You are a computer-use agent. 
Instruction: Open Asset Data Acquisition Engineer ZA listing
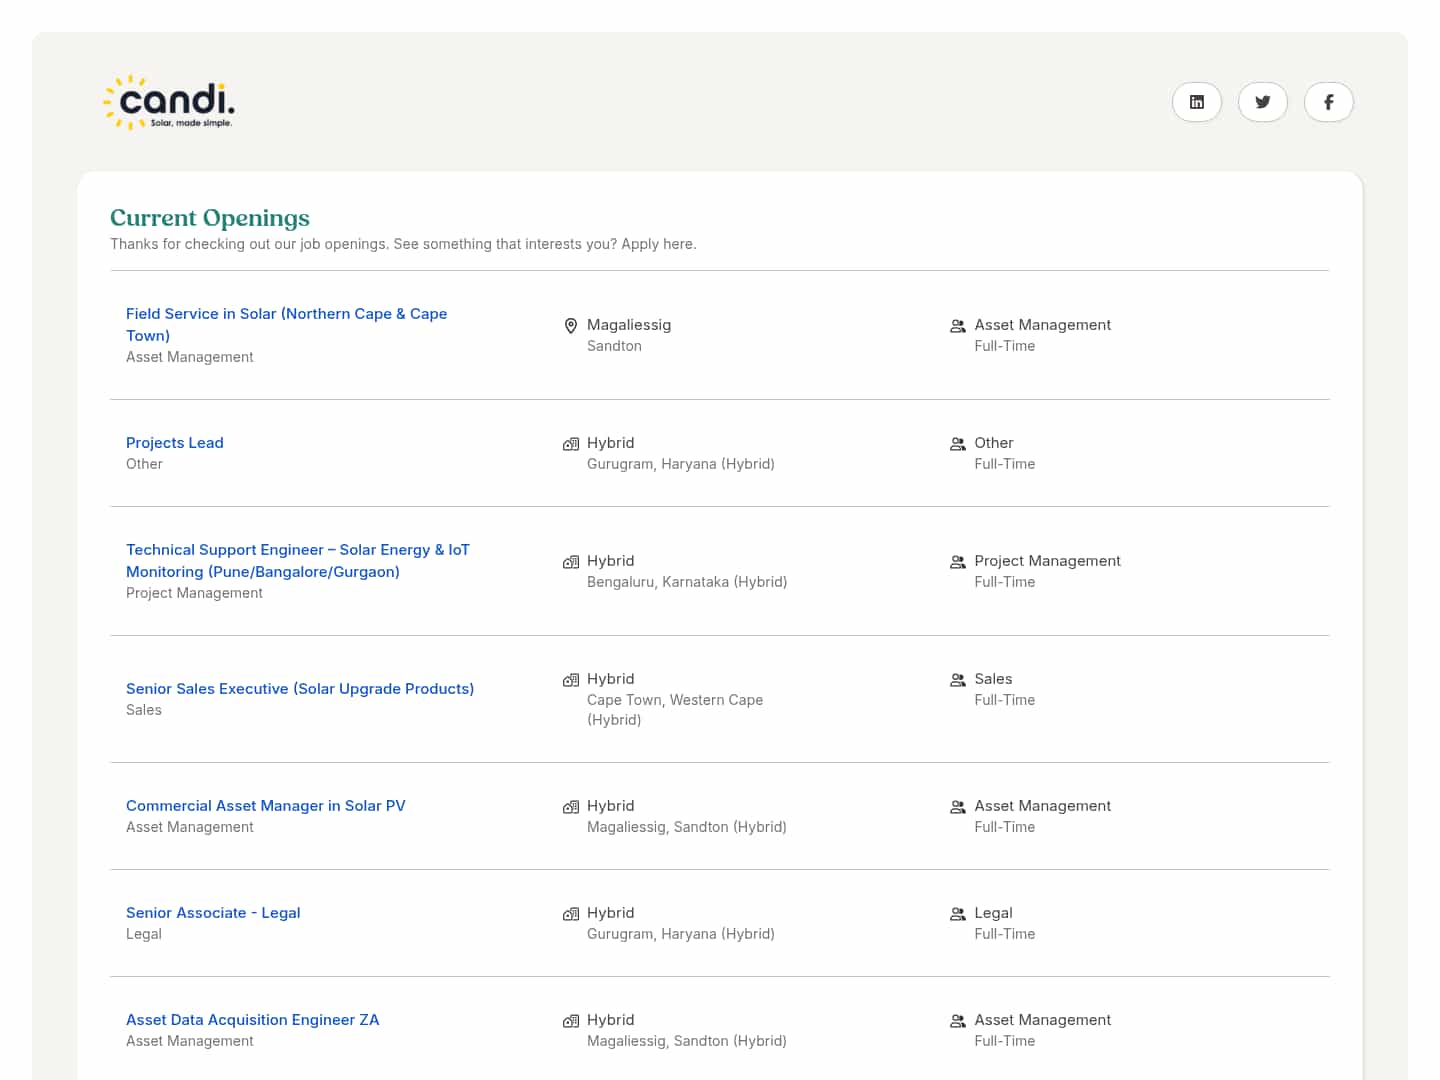pos(253,1020)
